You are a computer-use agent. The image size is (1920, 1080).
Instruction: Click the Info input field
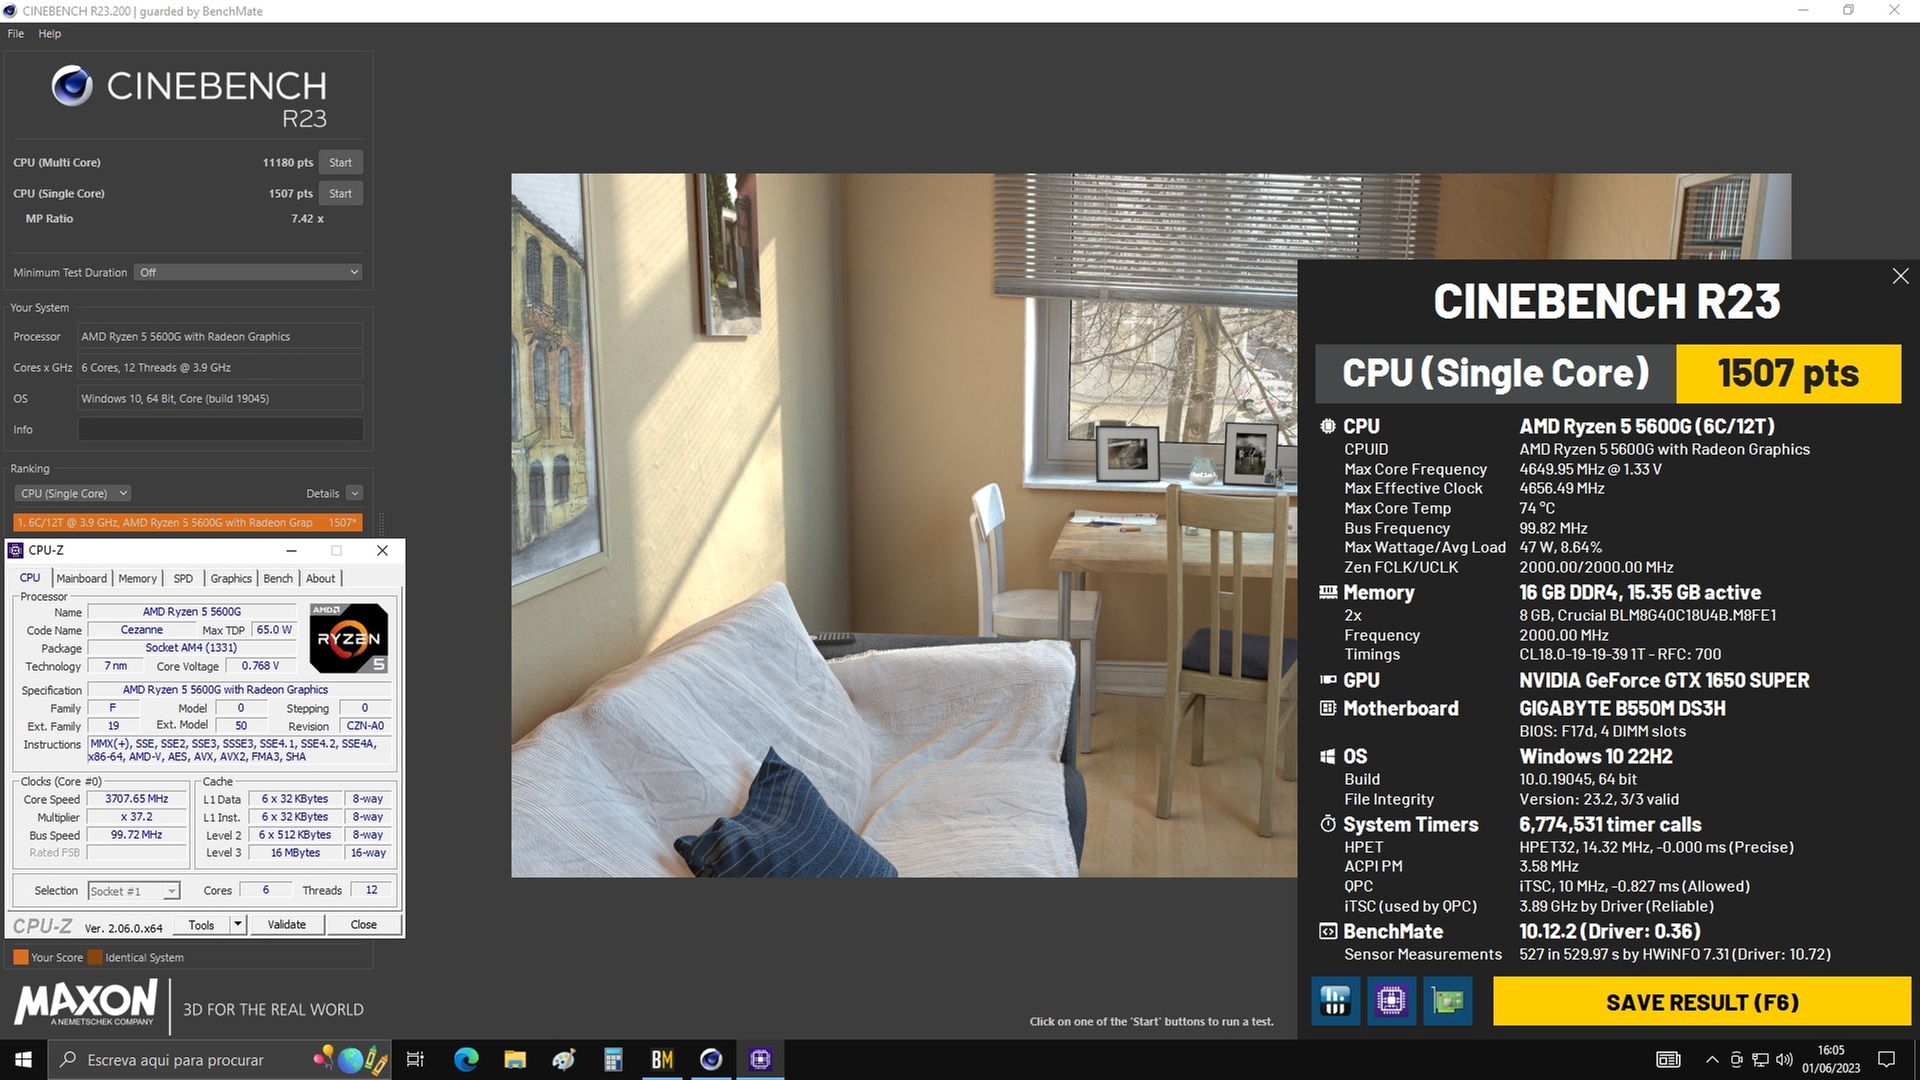tap(220, 429)
